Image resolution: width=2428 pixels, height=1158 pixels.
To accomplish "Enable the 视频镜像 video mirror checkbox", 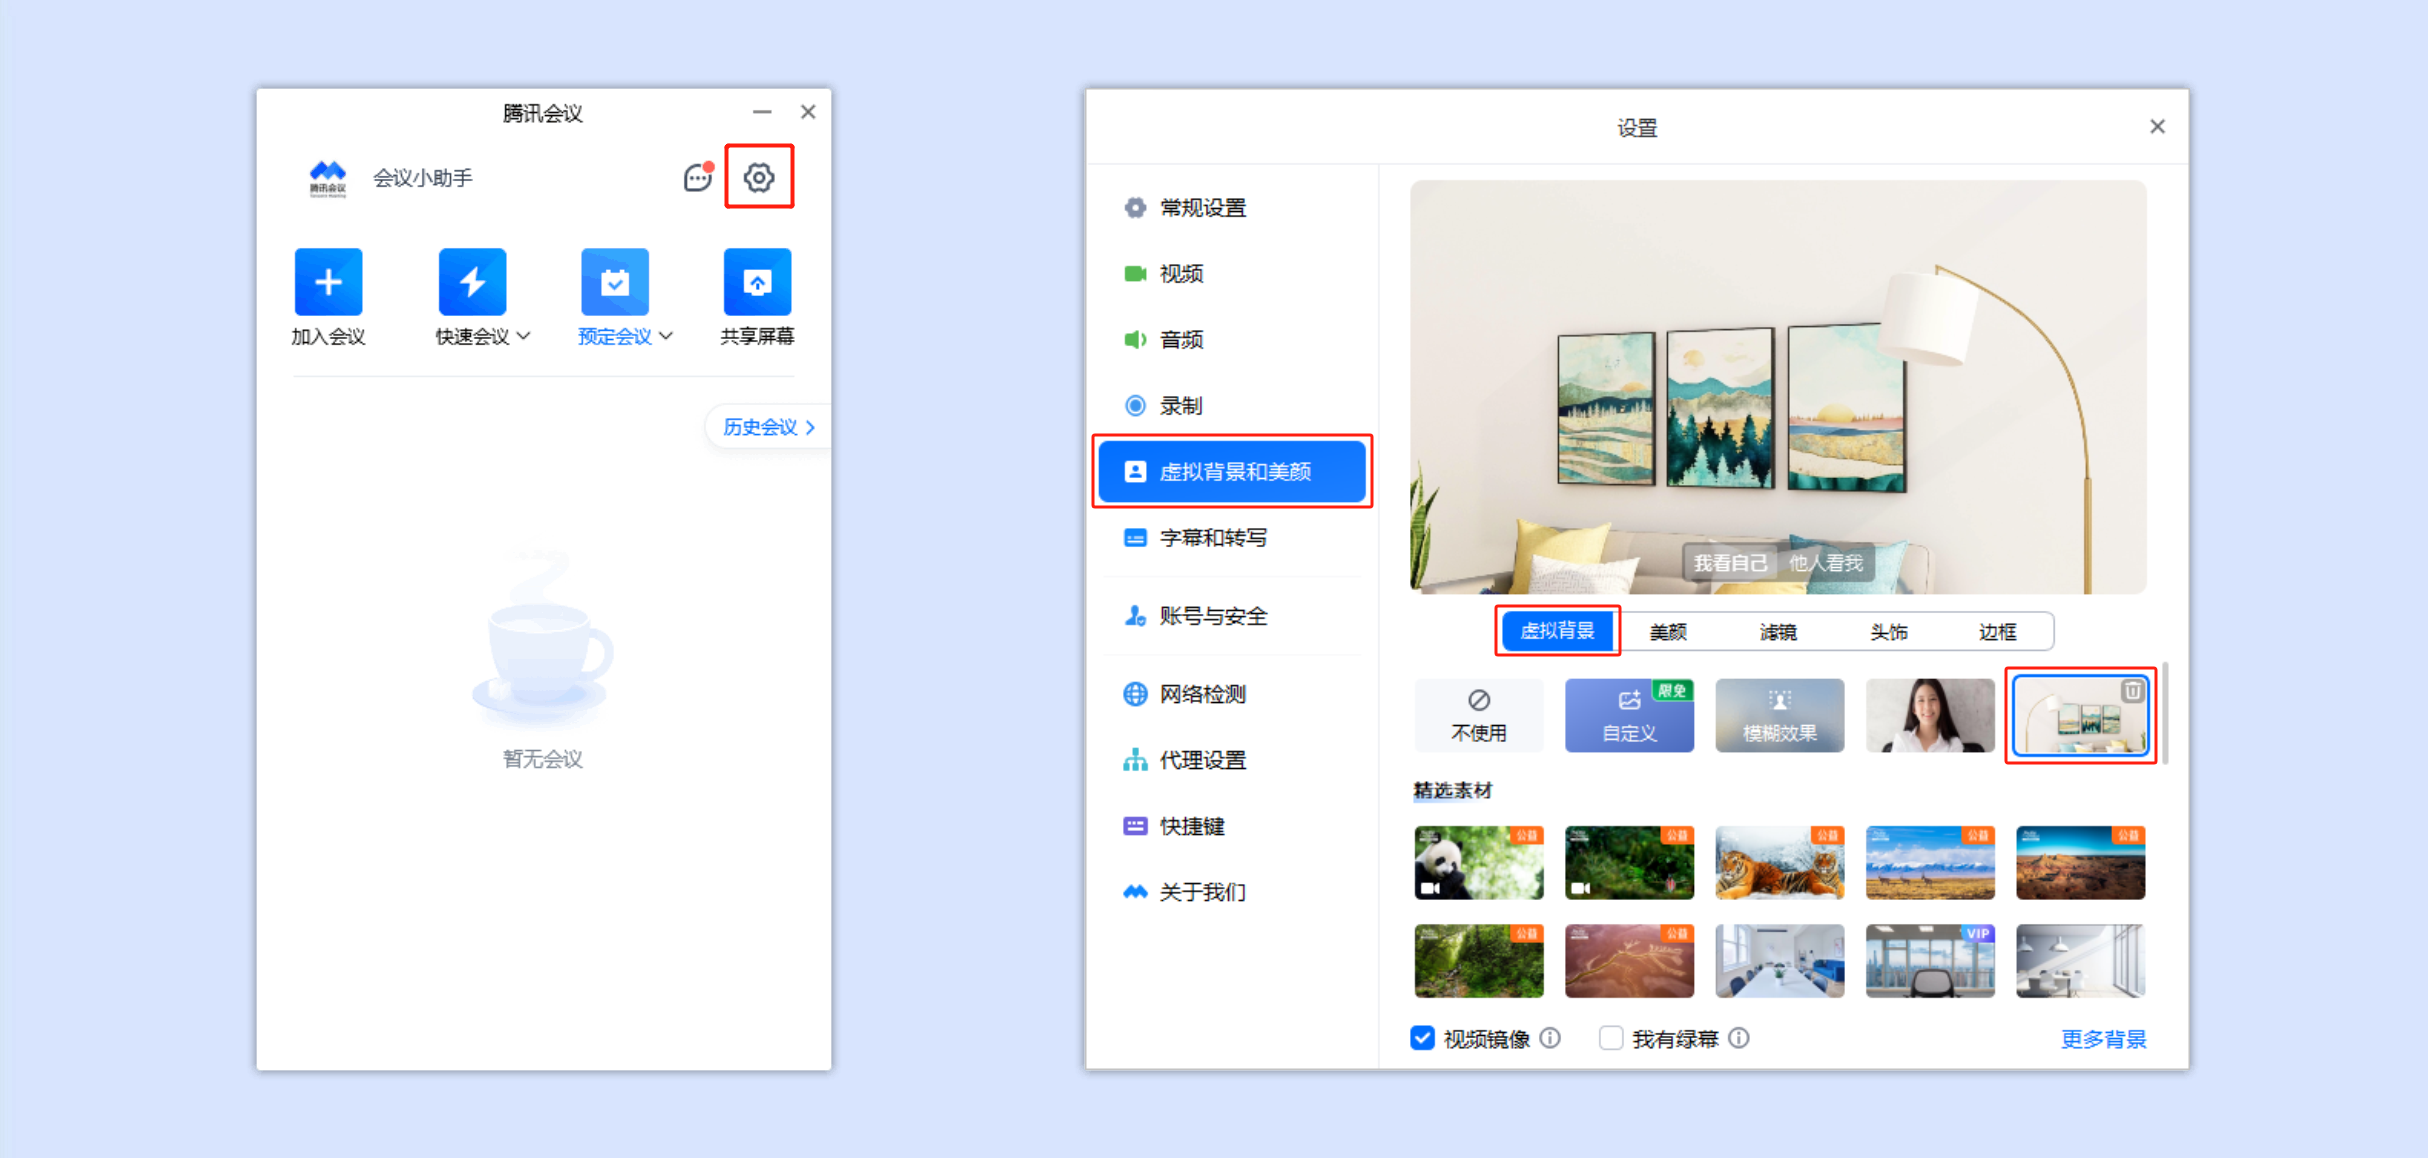I will 1422,1038.
